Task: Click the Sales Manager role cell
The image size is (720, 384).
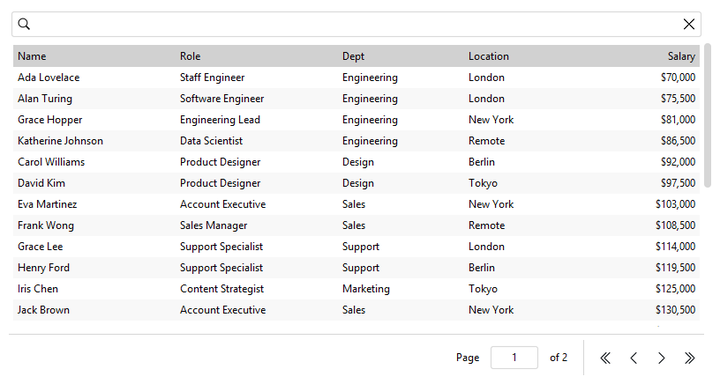Action: click(x=256, y=225)
